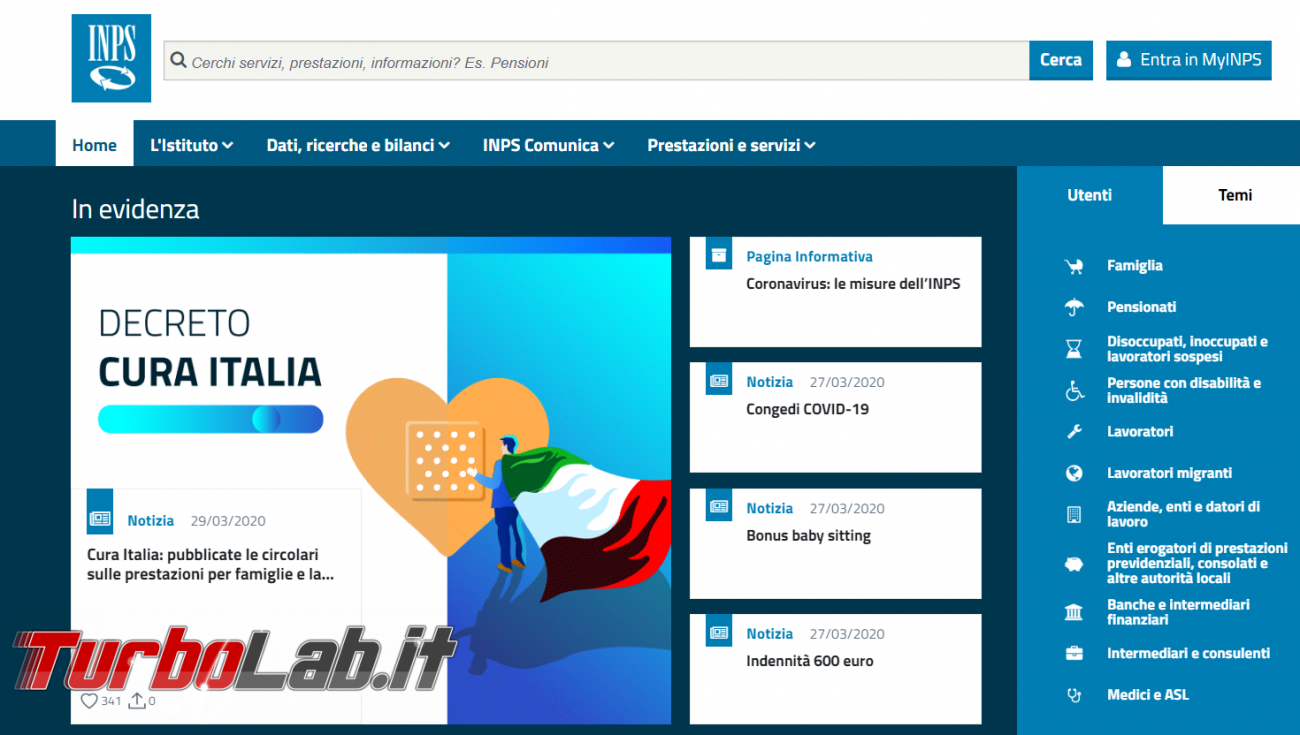1300x735 pixels.
Task: Open Banche e intermediari finanziari category
Action: pyautogui.click(x=1179, y=612)
